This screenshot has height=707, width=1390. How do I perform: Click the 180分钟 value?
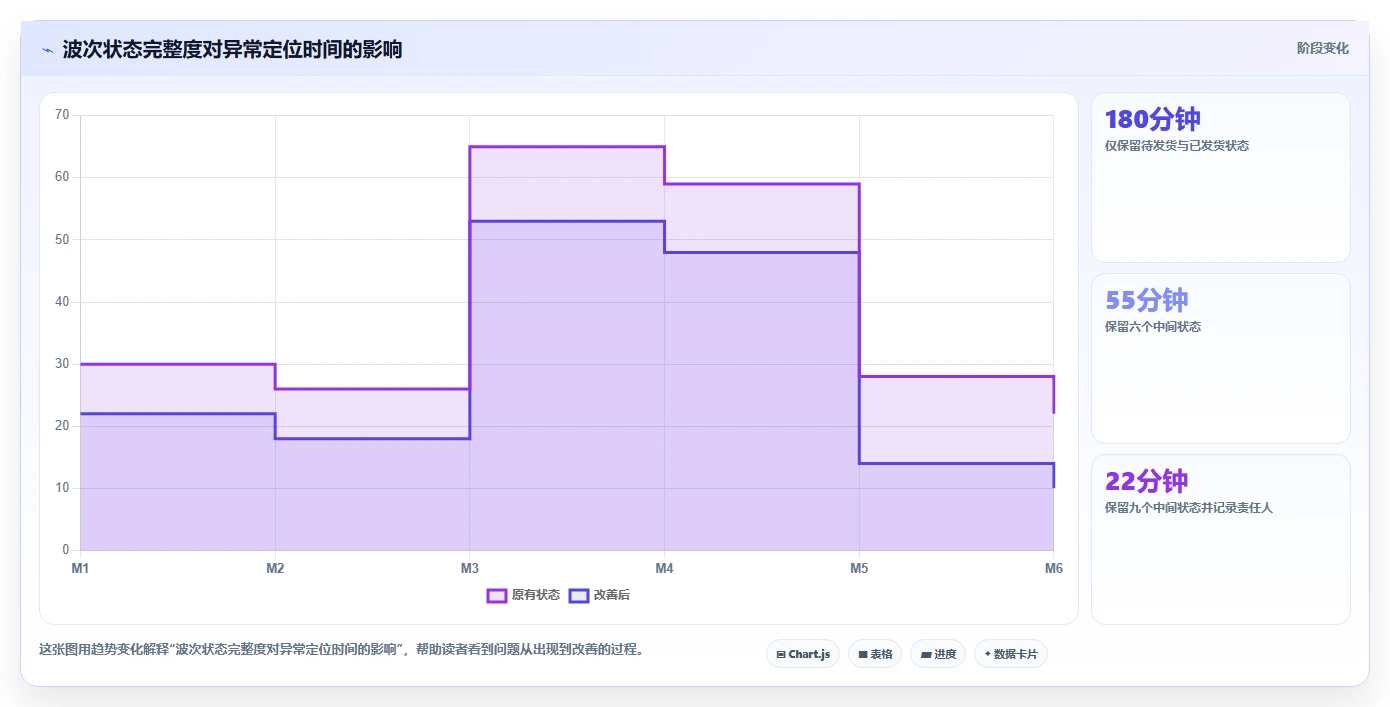point(1152,120)
